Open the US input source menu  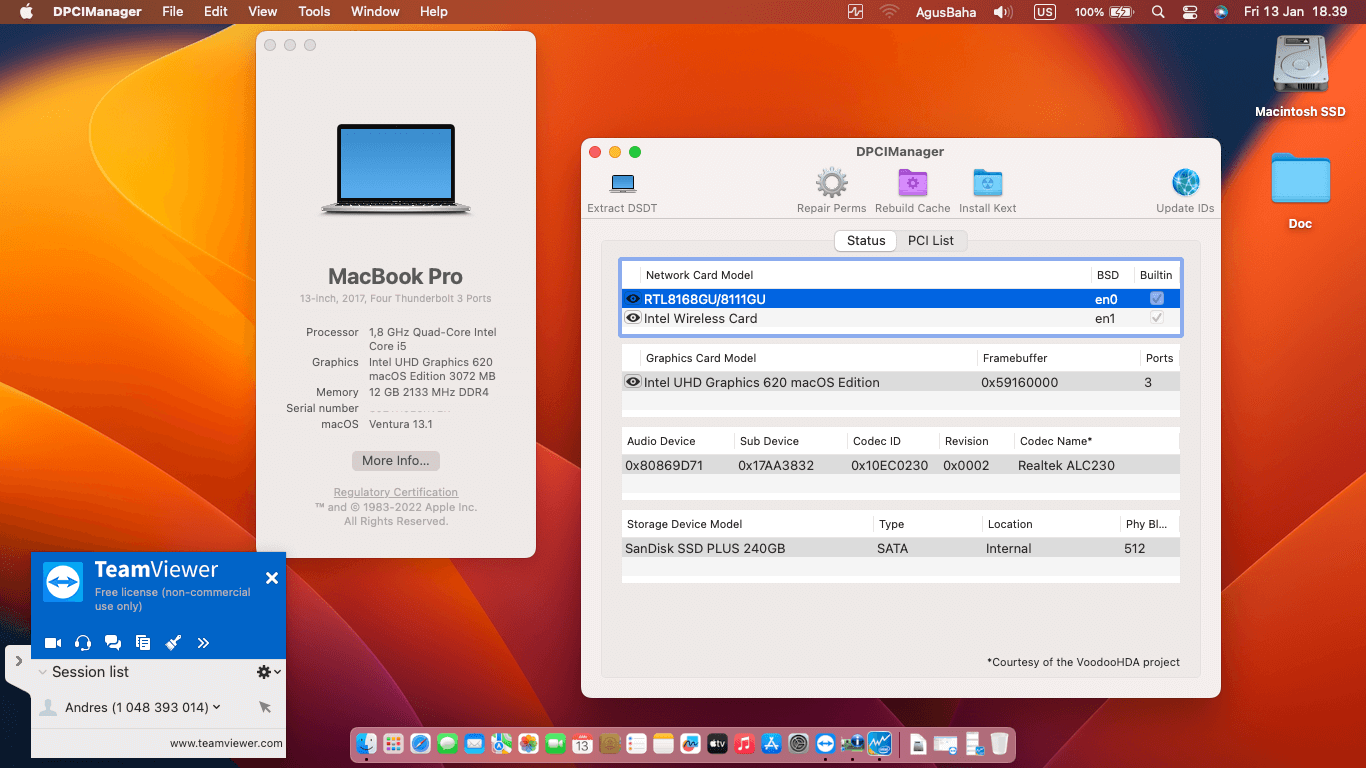[x=1045, y=12]
